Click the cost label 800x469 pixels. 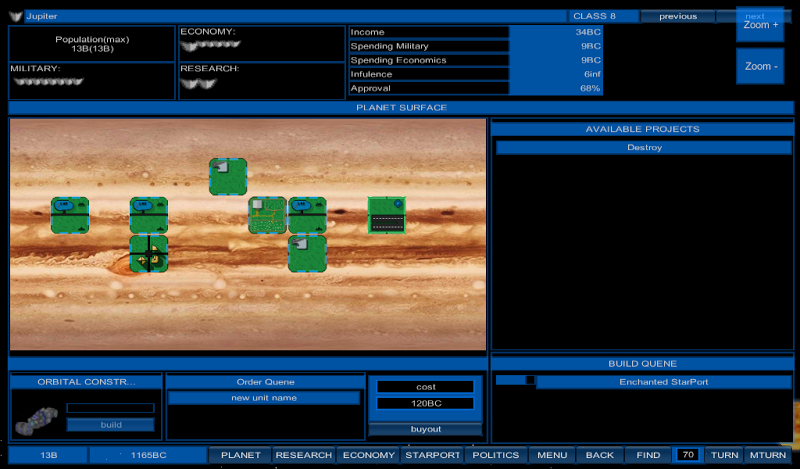coord(426,387)
